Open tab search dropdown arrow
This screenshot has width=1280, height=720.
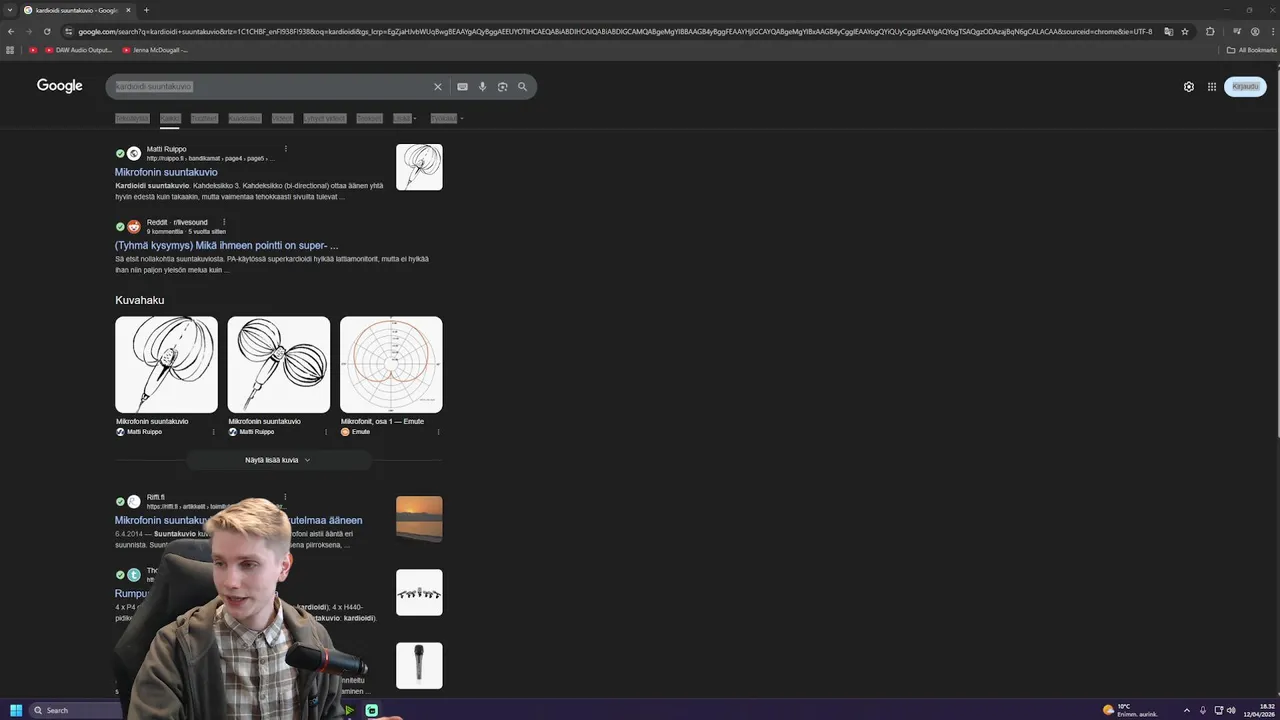9,10
